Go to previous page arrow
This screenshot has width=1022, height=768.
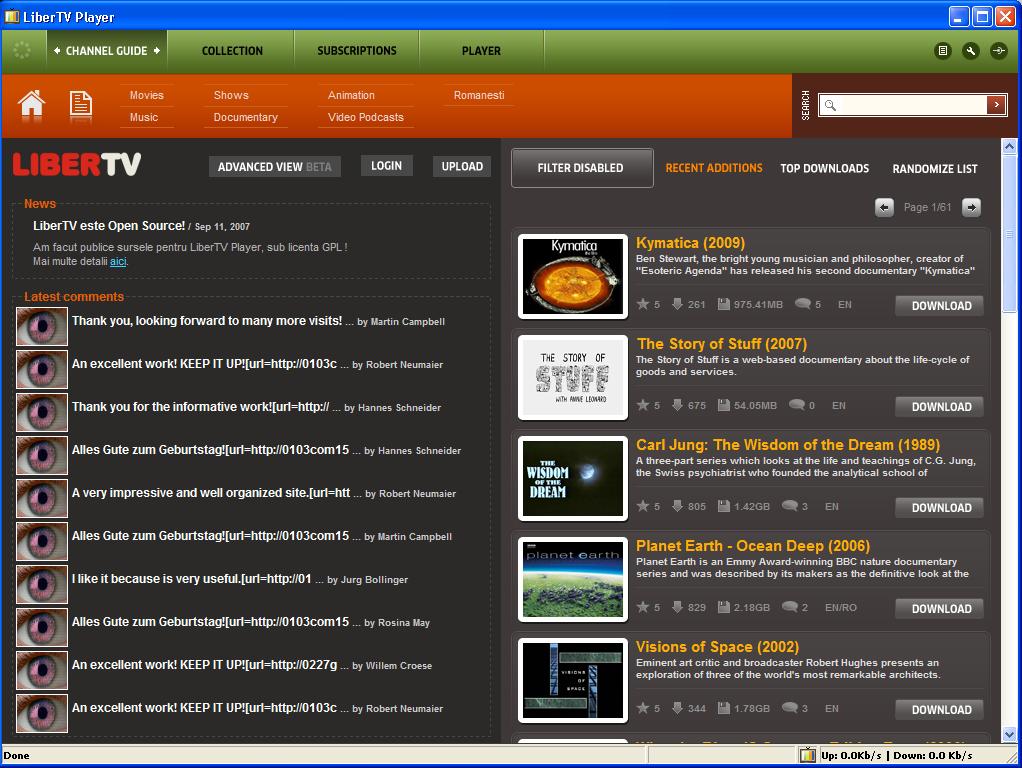884,207
